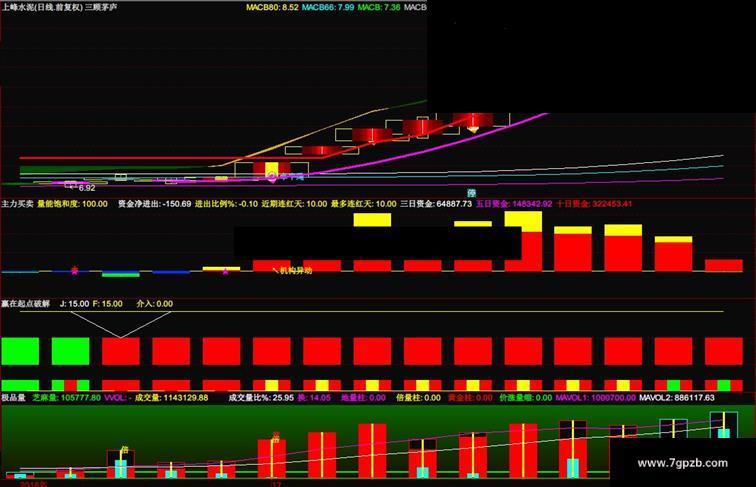Select the green MACB: 7.36 value
This screenshot has width=756, height=487.
tap(379, 7)
